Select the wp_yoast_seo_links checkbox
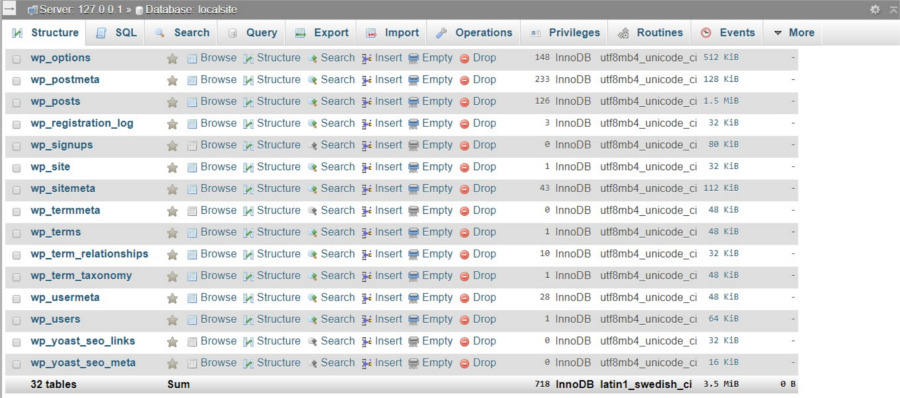900x398 pixels. (x=17, y=342)
